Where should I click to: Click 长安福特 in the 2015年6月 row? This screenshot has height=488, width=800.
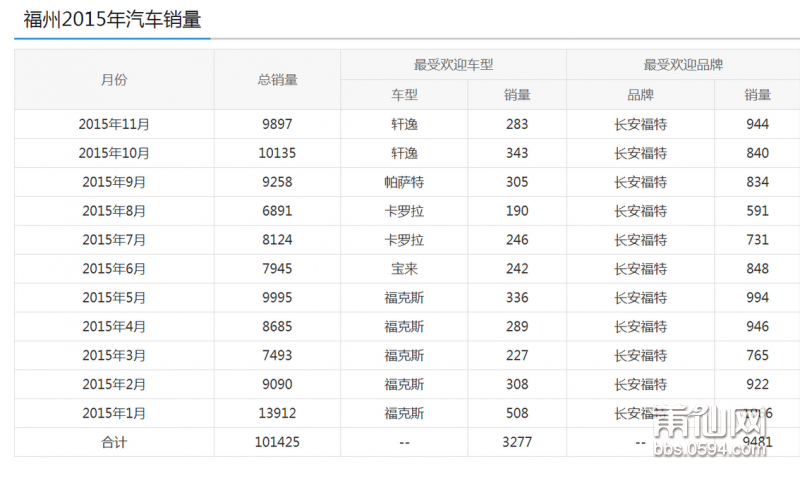tap(640, 269)
